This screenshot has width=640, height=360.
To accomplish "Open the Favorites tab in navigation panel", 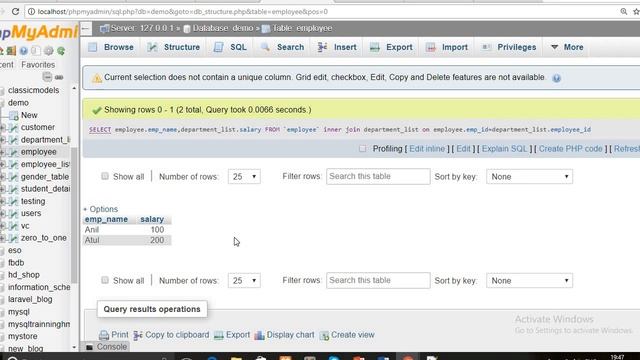I will 38,65.
